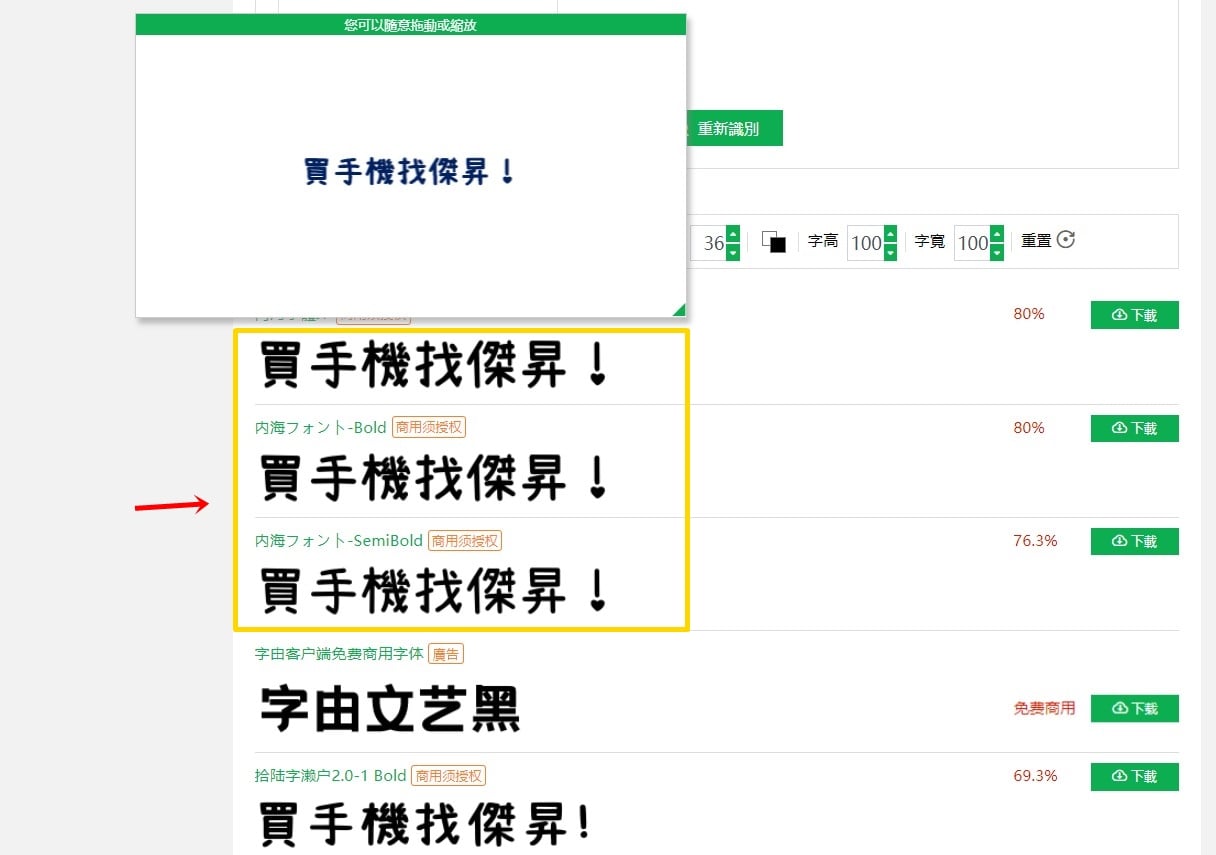The image size is (1216, 855).
Task: Download the 内海フォント-Bold font
Action: 1134,428
